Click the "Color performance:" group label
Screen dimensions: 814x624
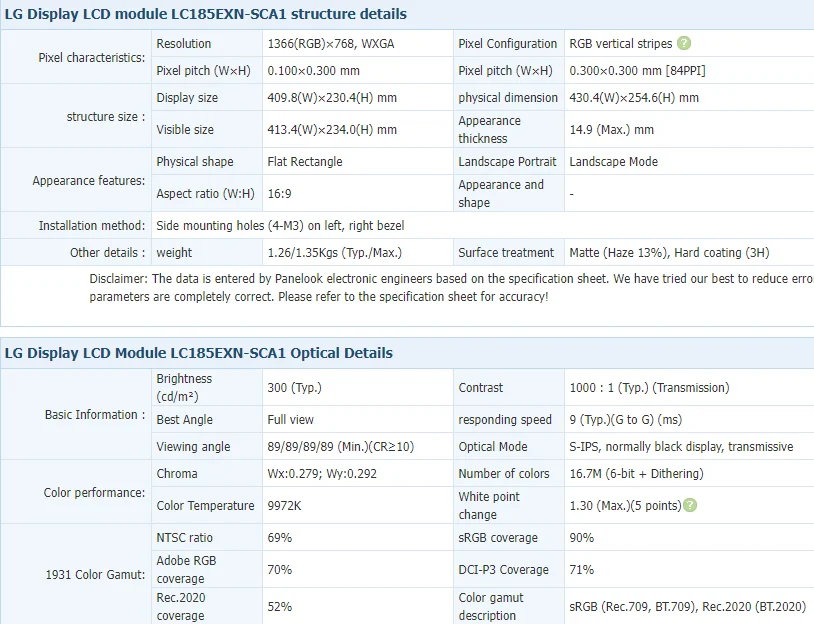coord(94,493)
